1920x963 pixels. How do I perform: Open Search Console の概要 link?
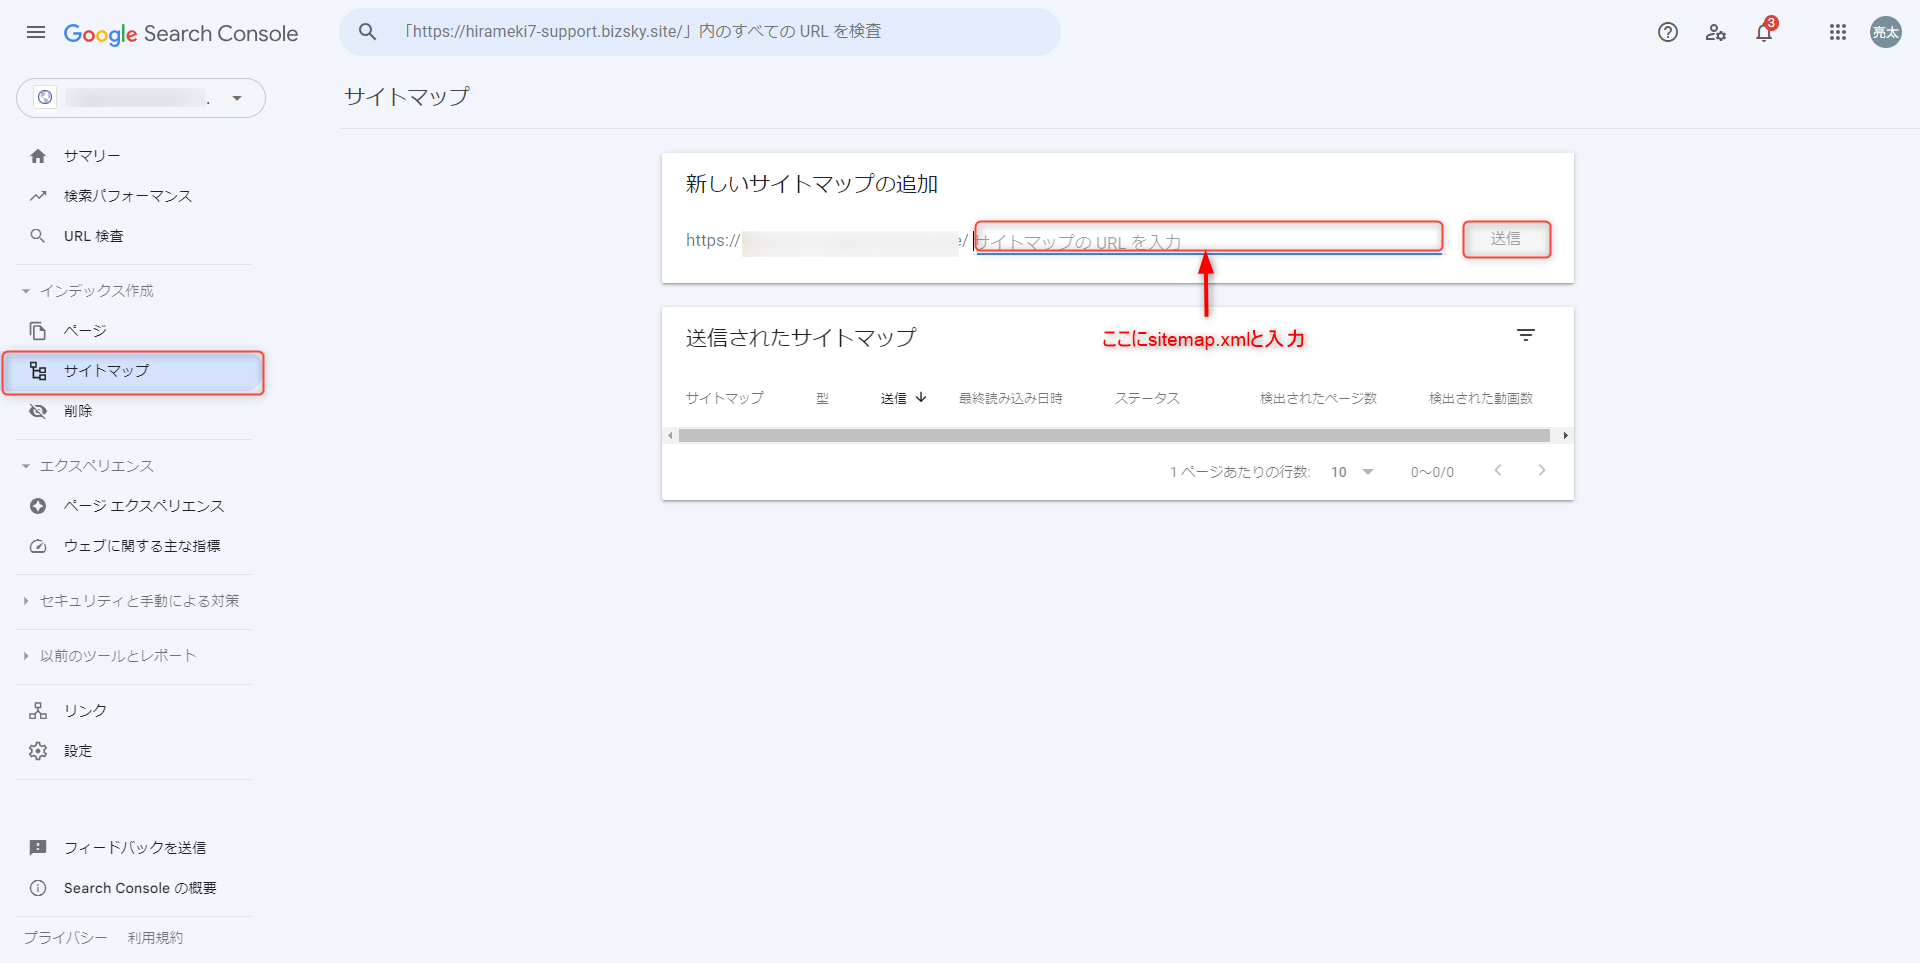140,888
